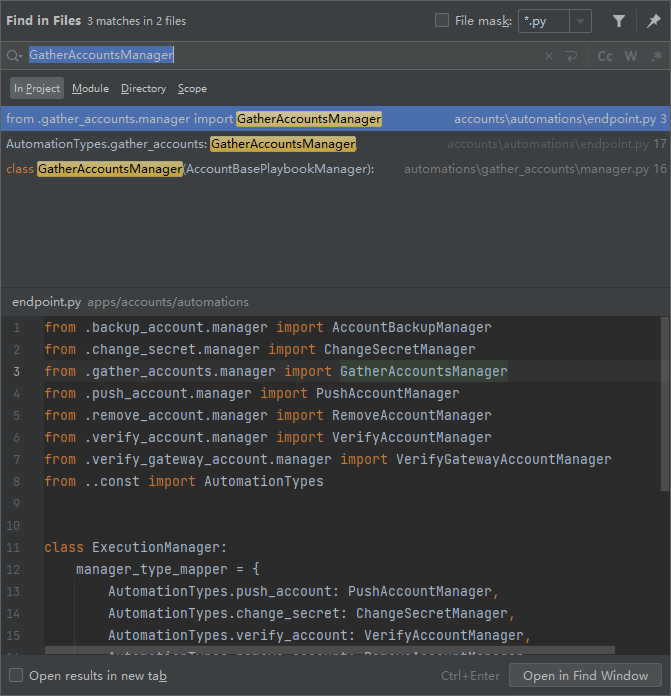Switch to Directory scope tab
The width and height of the screenshot is (671, 696).
click(143, 89)
